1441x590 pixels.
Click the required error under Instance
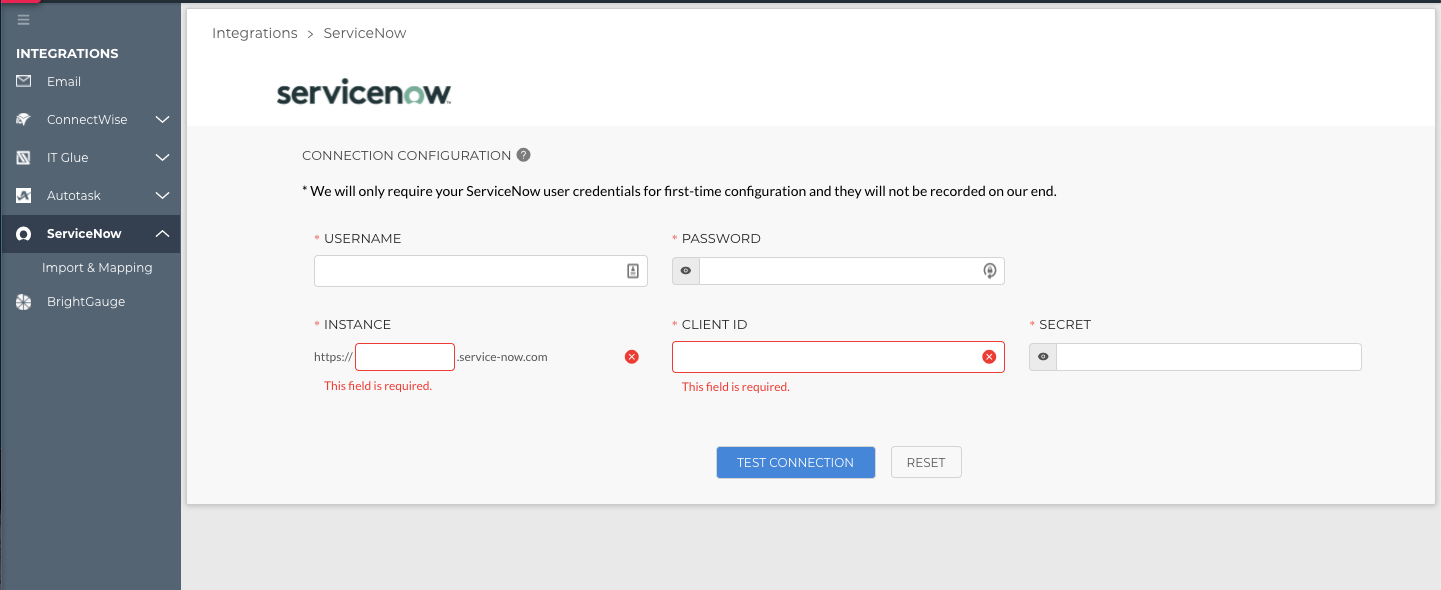pyautogui.click(x=378, y=386)
